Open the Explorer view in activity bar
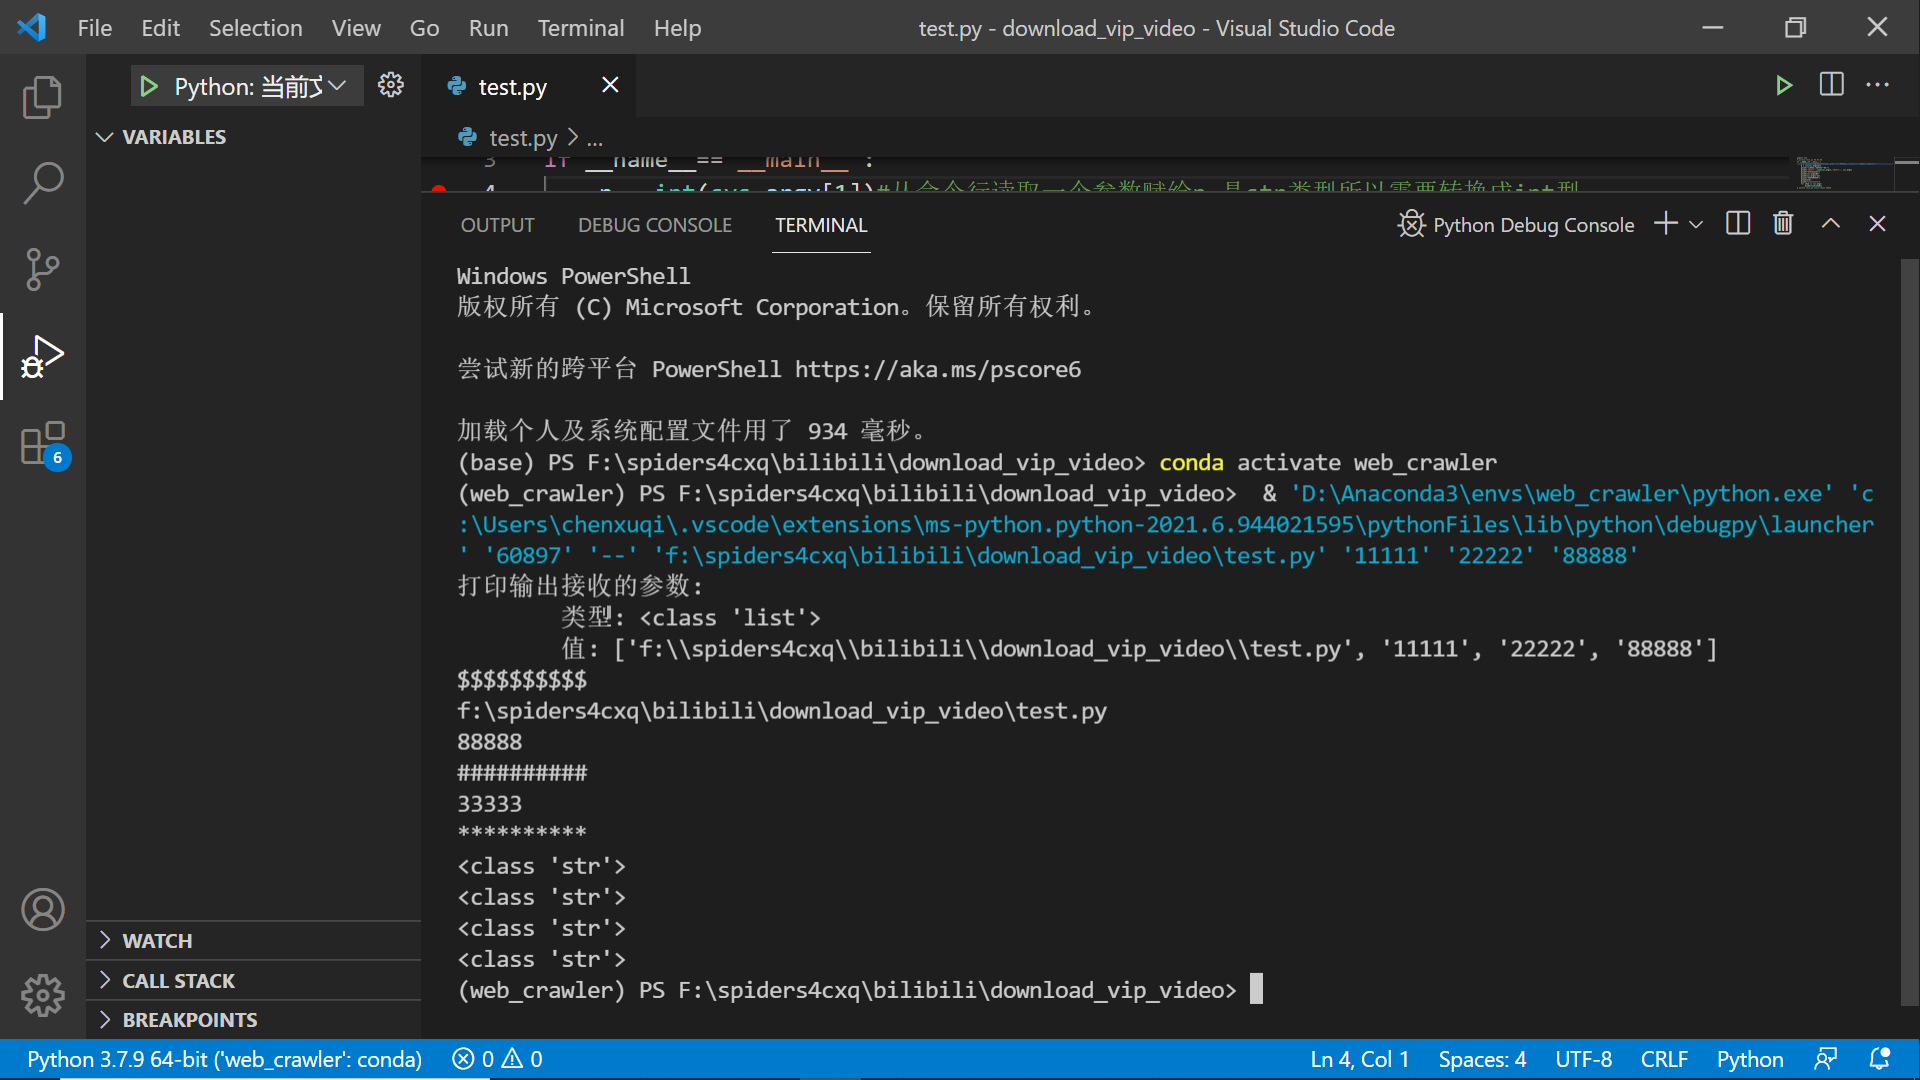The height and width of the screenshot is (1080, 1920). [42, 98]
